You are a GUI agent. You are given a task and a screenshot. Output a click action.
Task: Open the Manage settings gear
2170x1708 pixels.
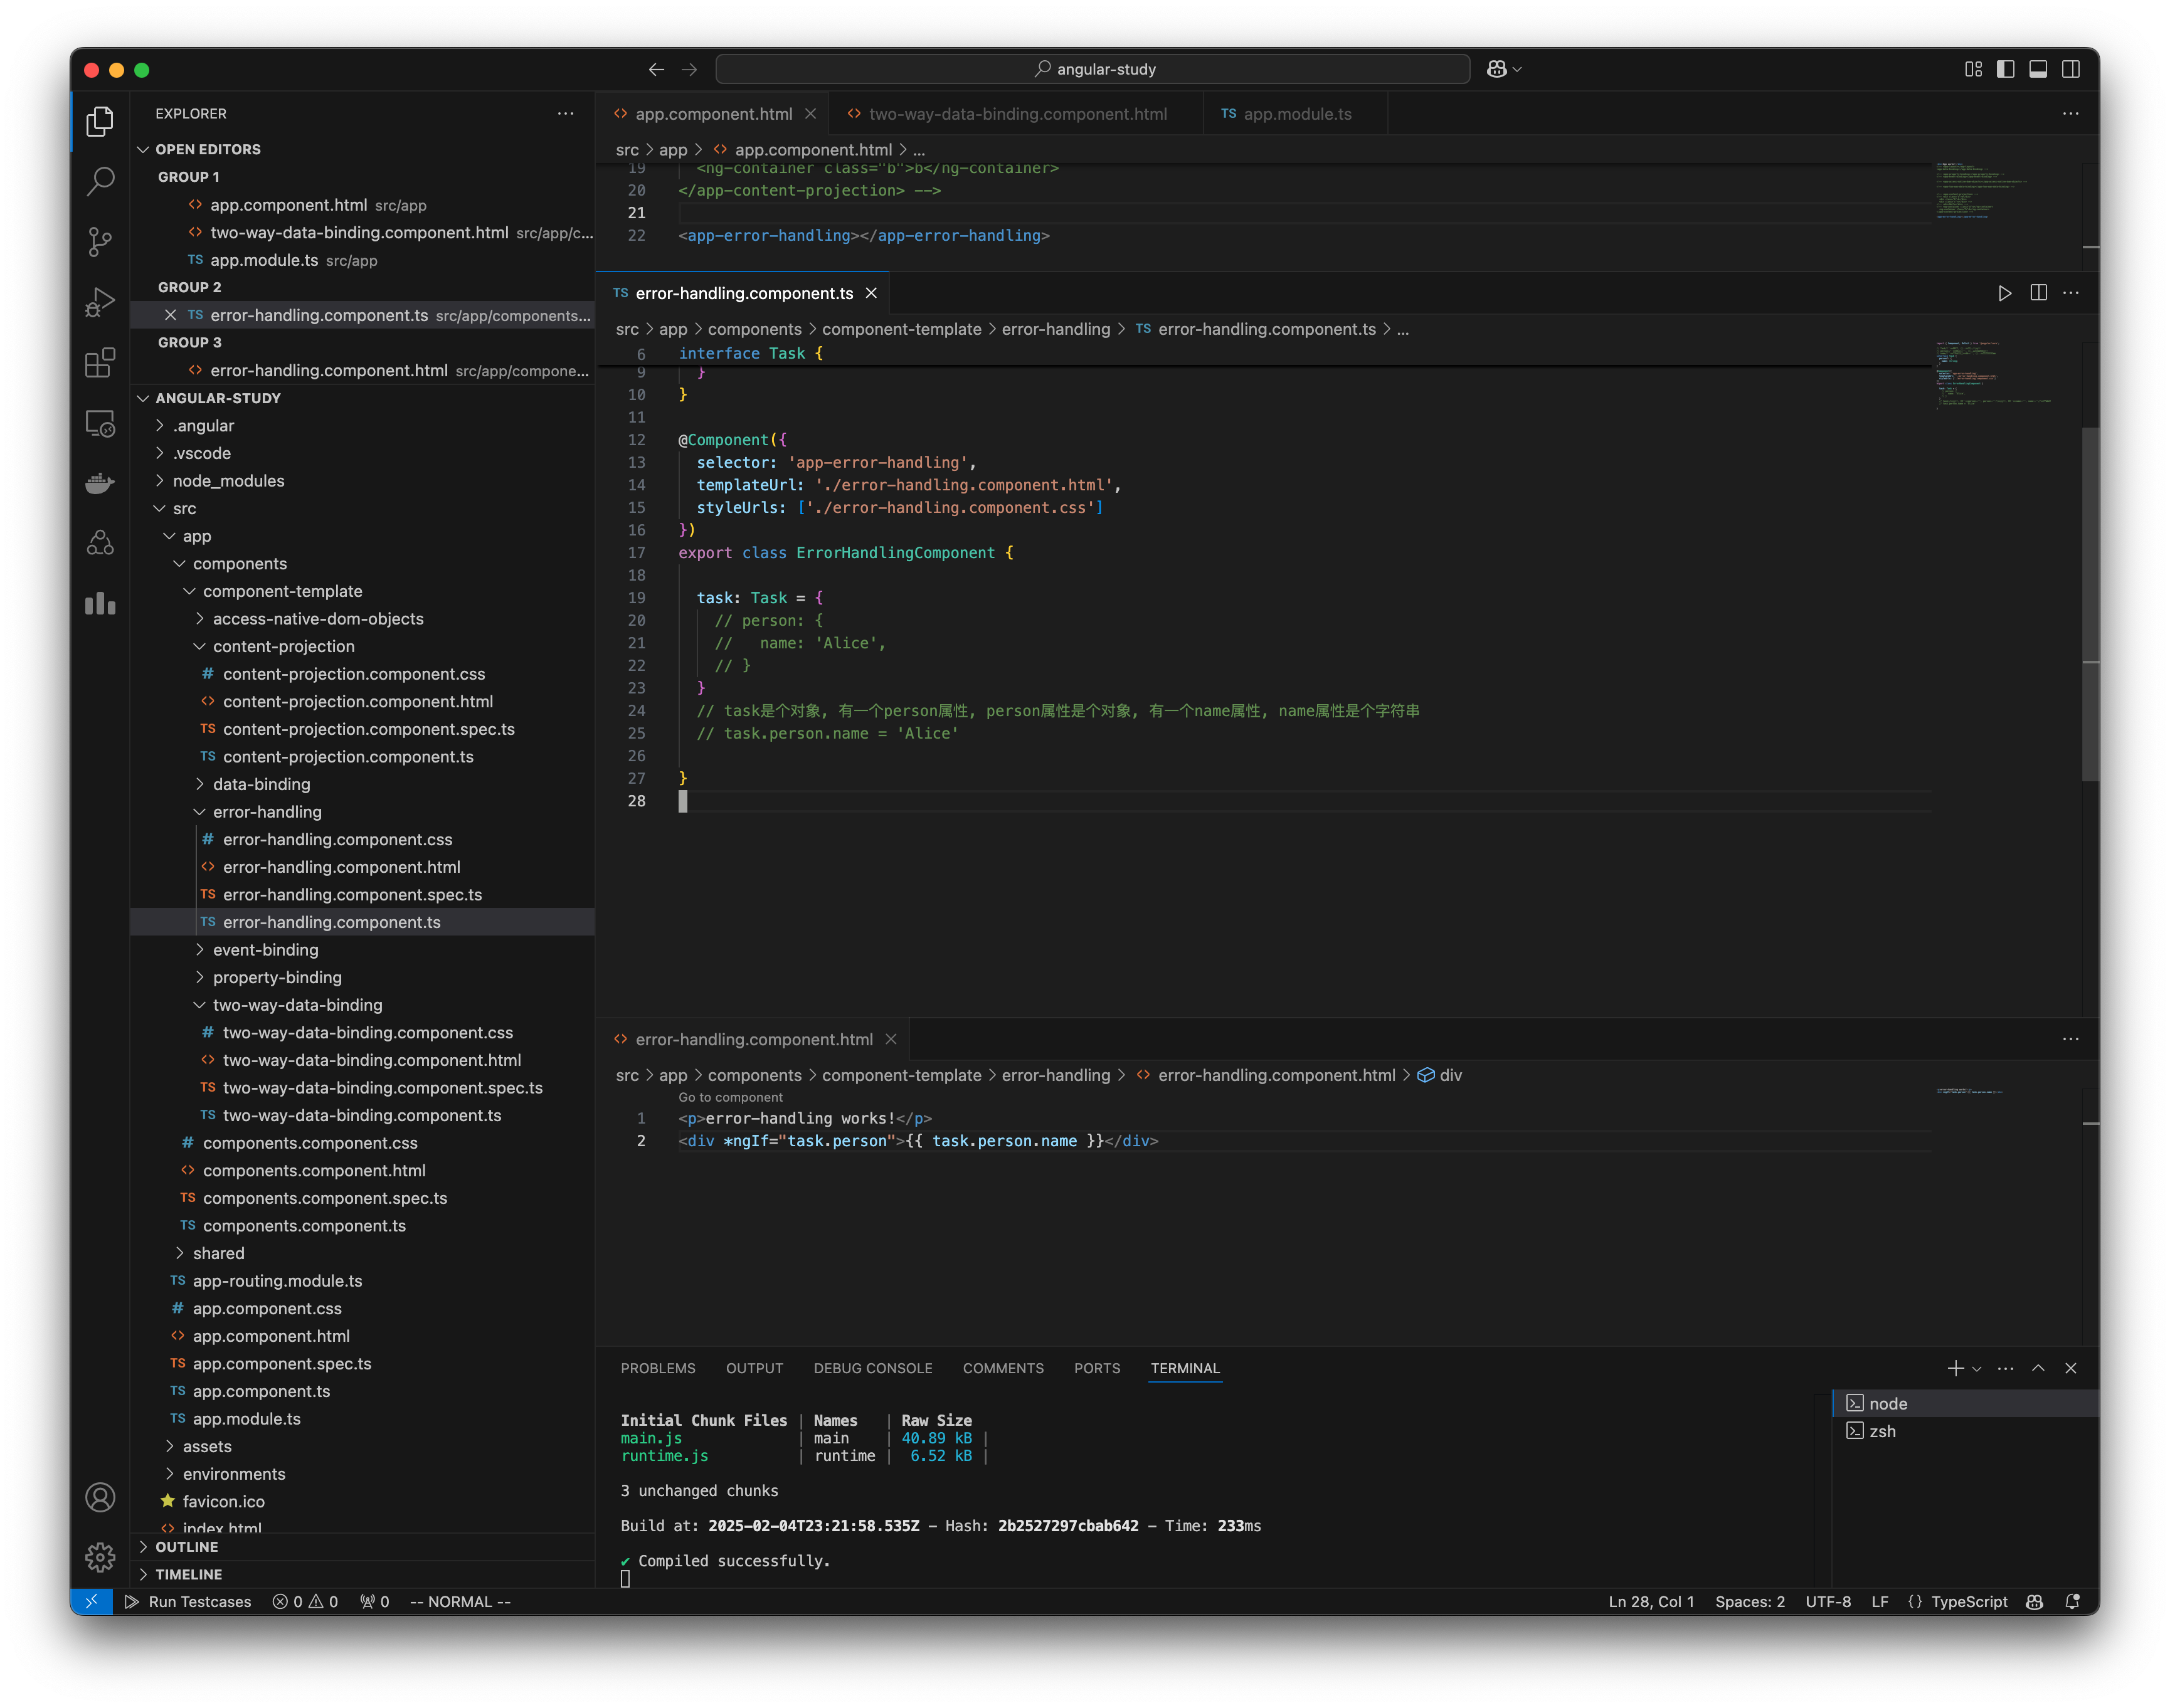[100, 1557]
